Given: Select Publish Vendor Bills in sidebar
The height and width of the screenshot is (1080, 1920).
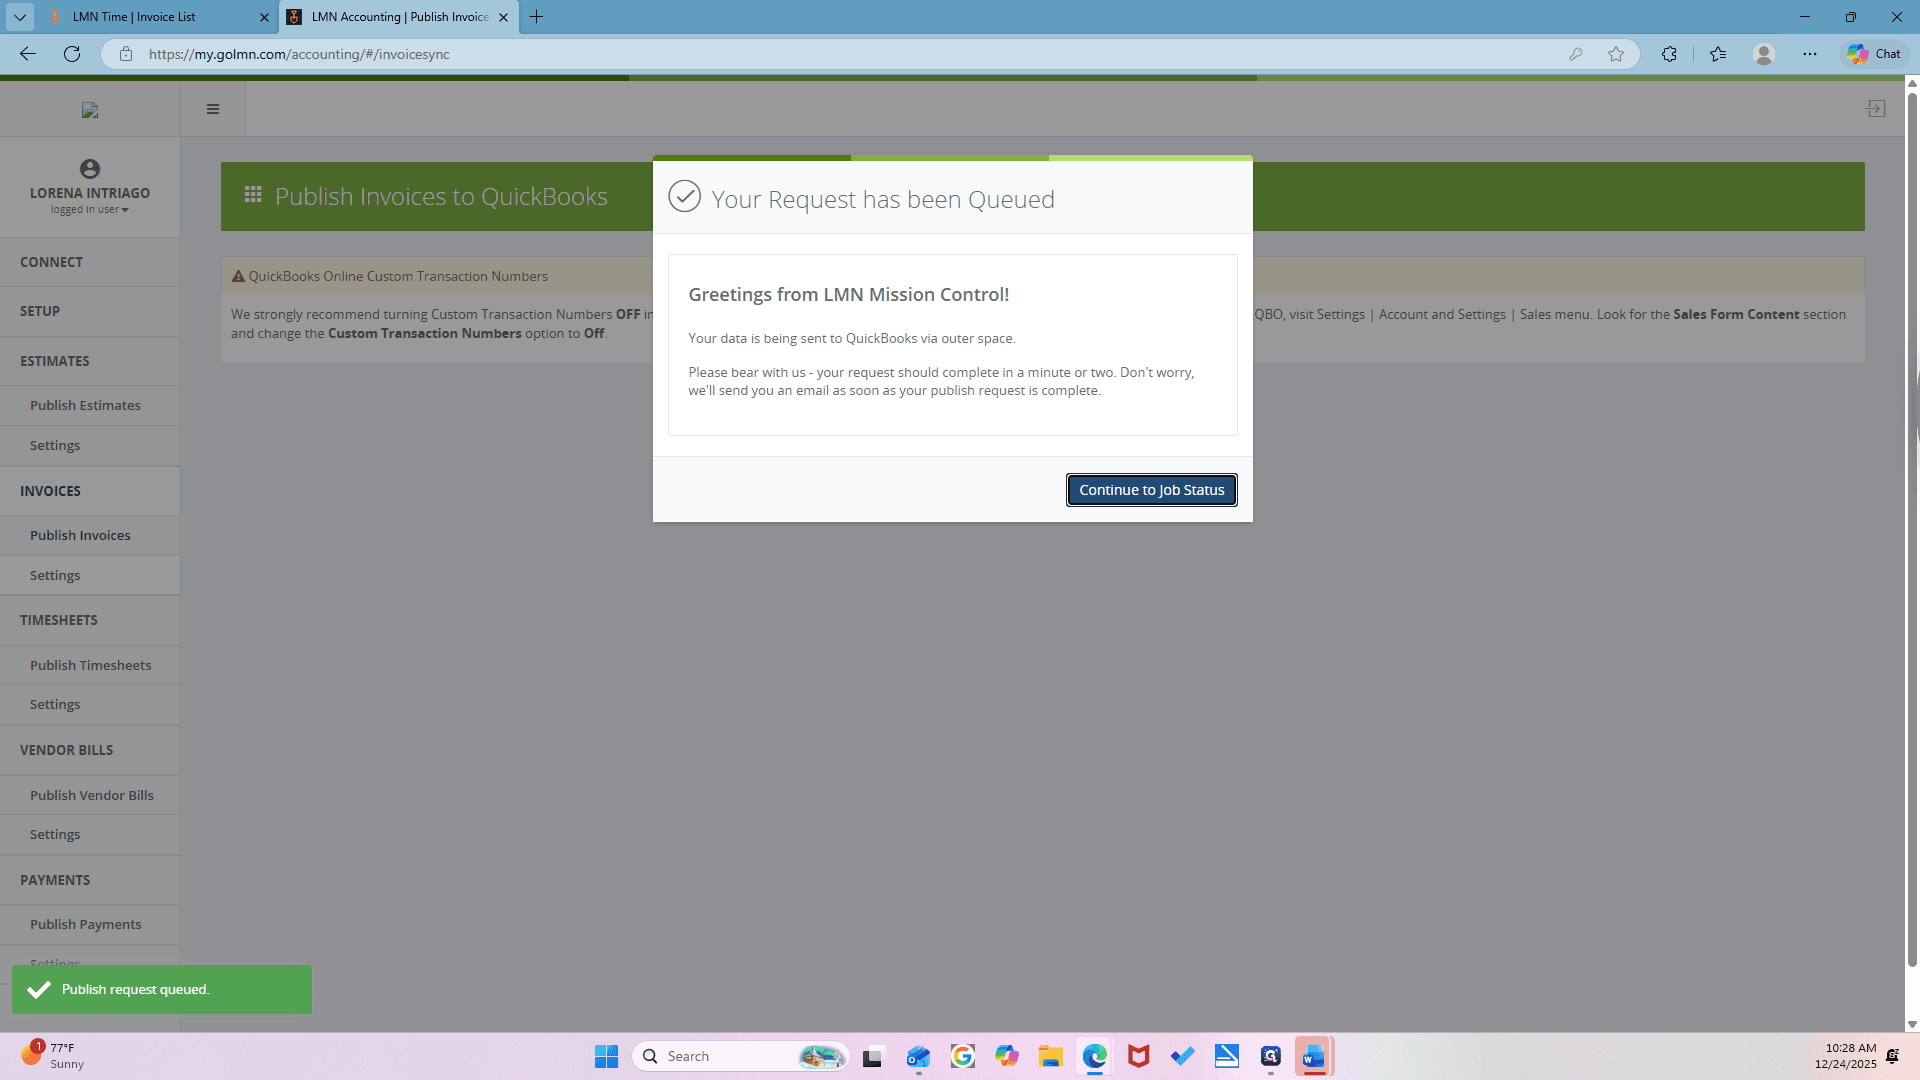Looking at the screenshot, I should tap(90, 795).
